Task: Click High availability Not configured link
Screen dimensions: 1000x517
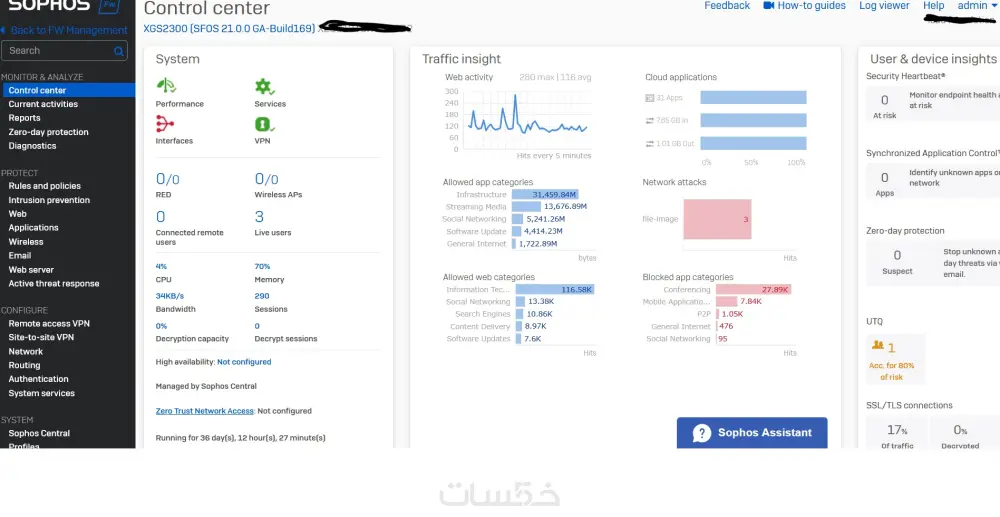Action: (x=244, y=362)
